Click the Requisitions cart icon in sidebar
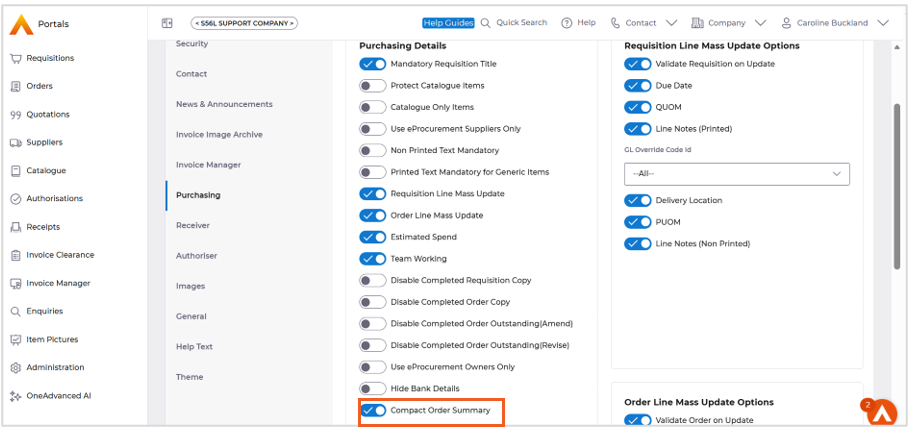 click(15, 59)
